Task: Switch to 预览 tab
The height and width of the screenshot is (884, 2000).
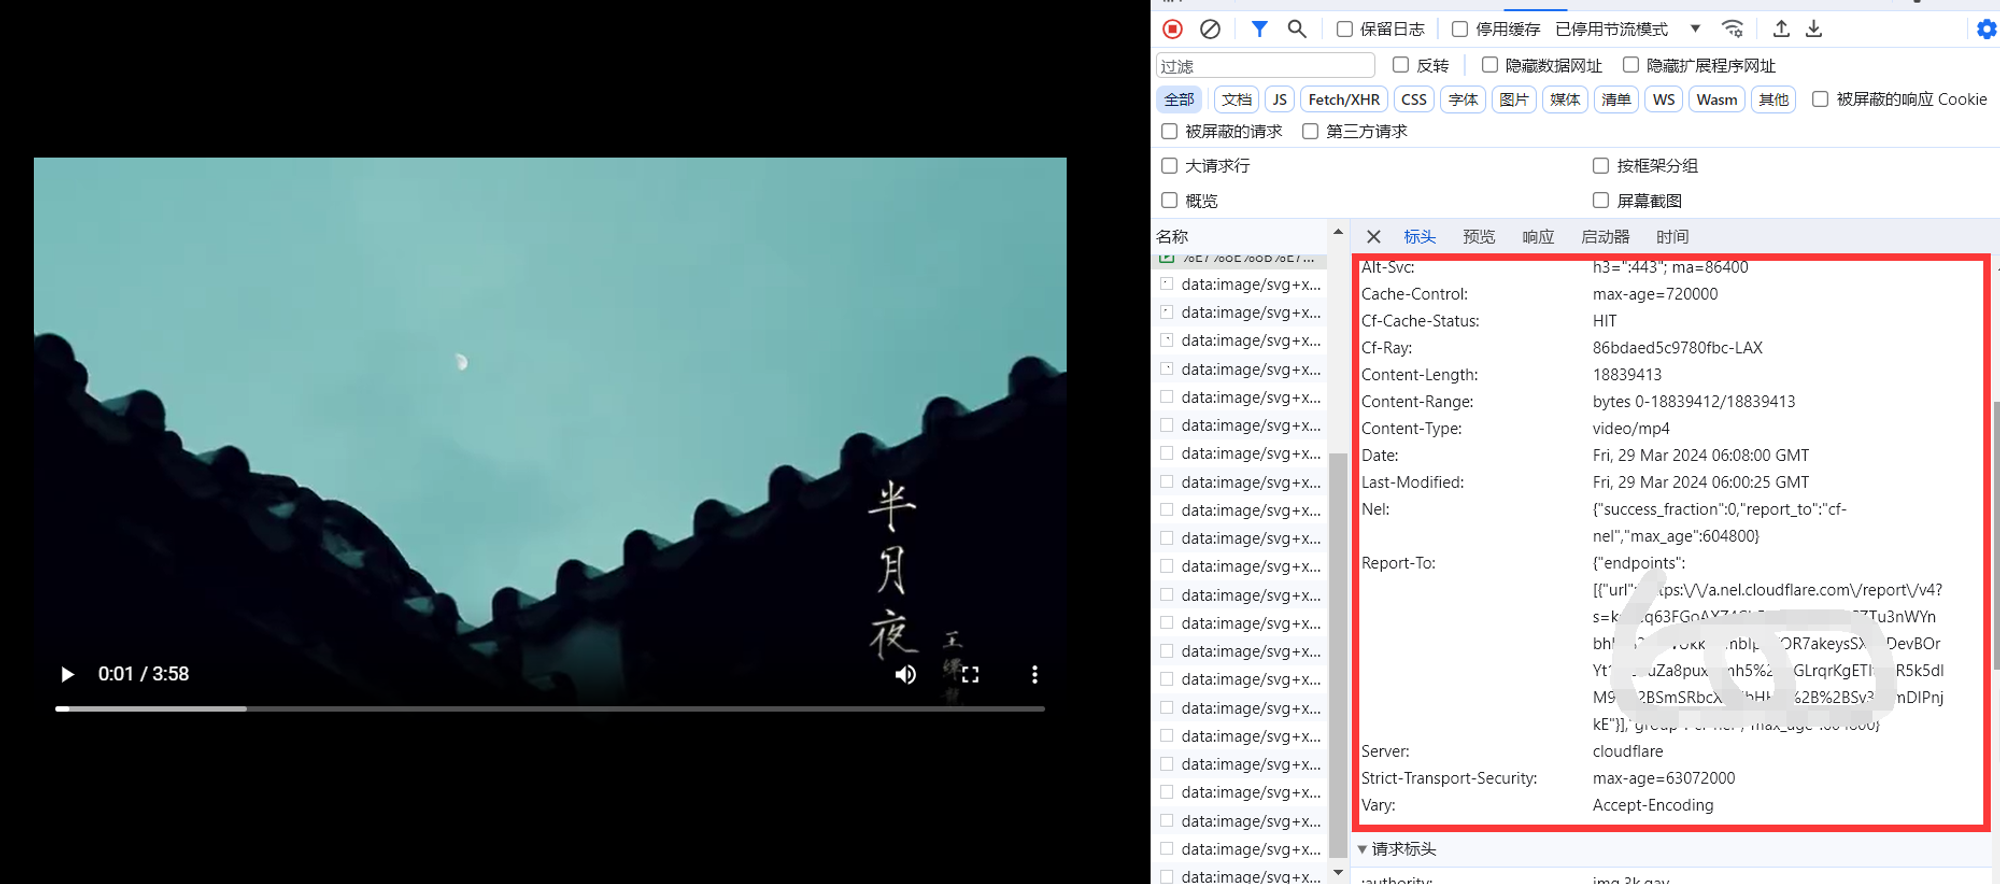Action: point(1479,237)
